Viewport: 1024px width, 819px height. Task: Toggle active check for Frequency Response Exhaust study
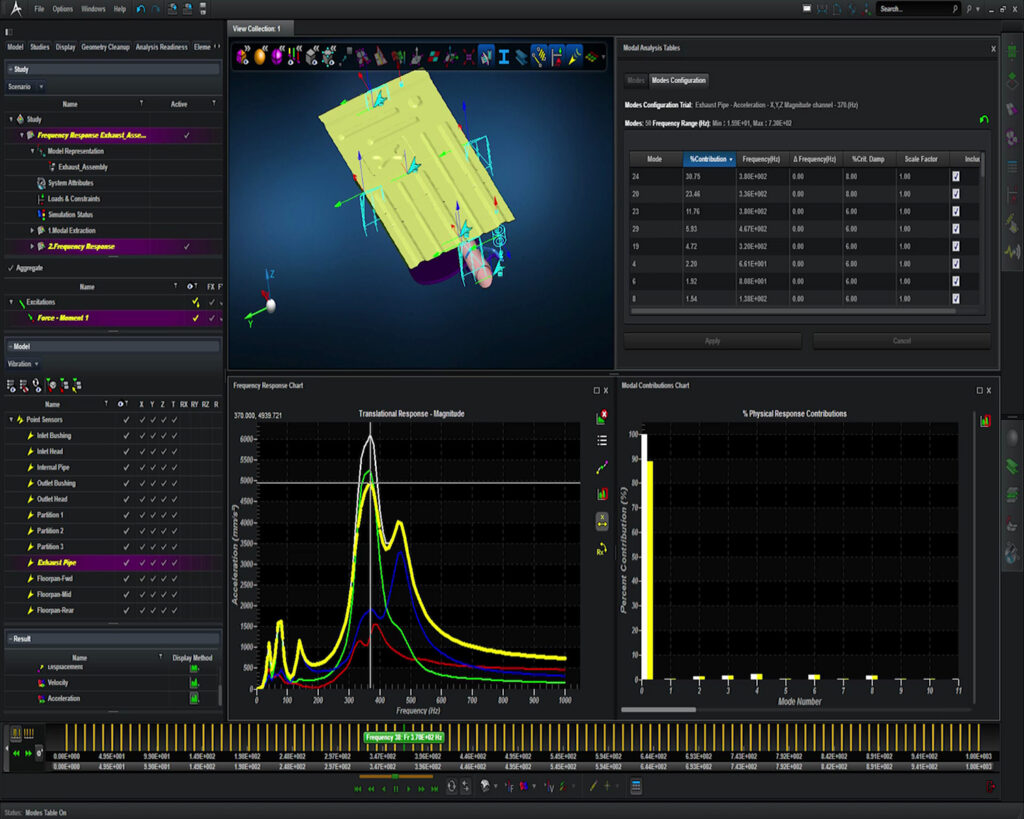pyautogui.click(x=187, y=135)
